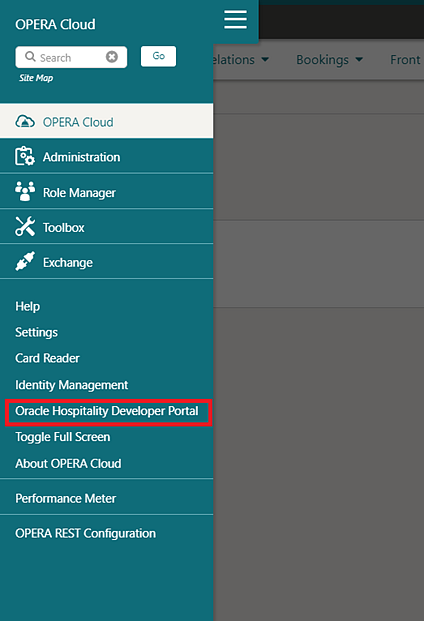Image resolution: width=424 pixels, height=621 pixels.
Task: Open the Help link
Action: pos(28,306)
